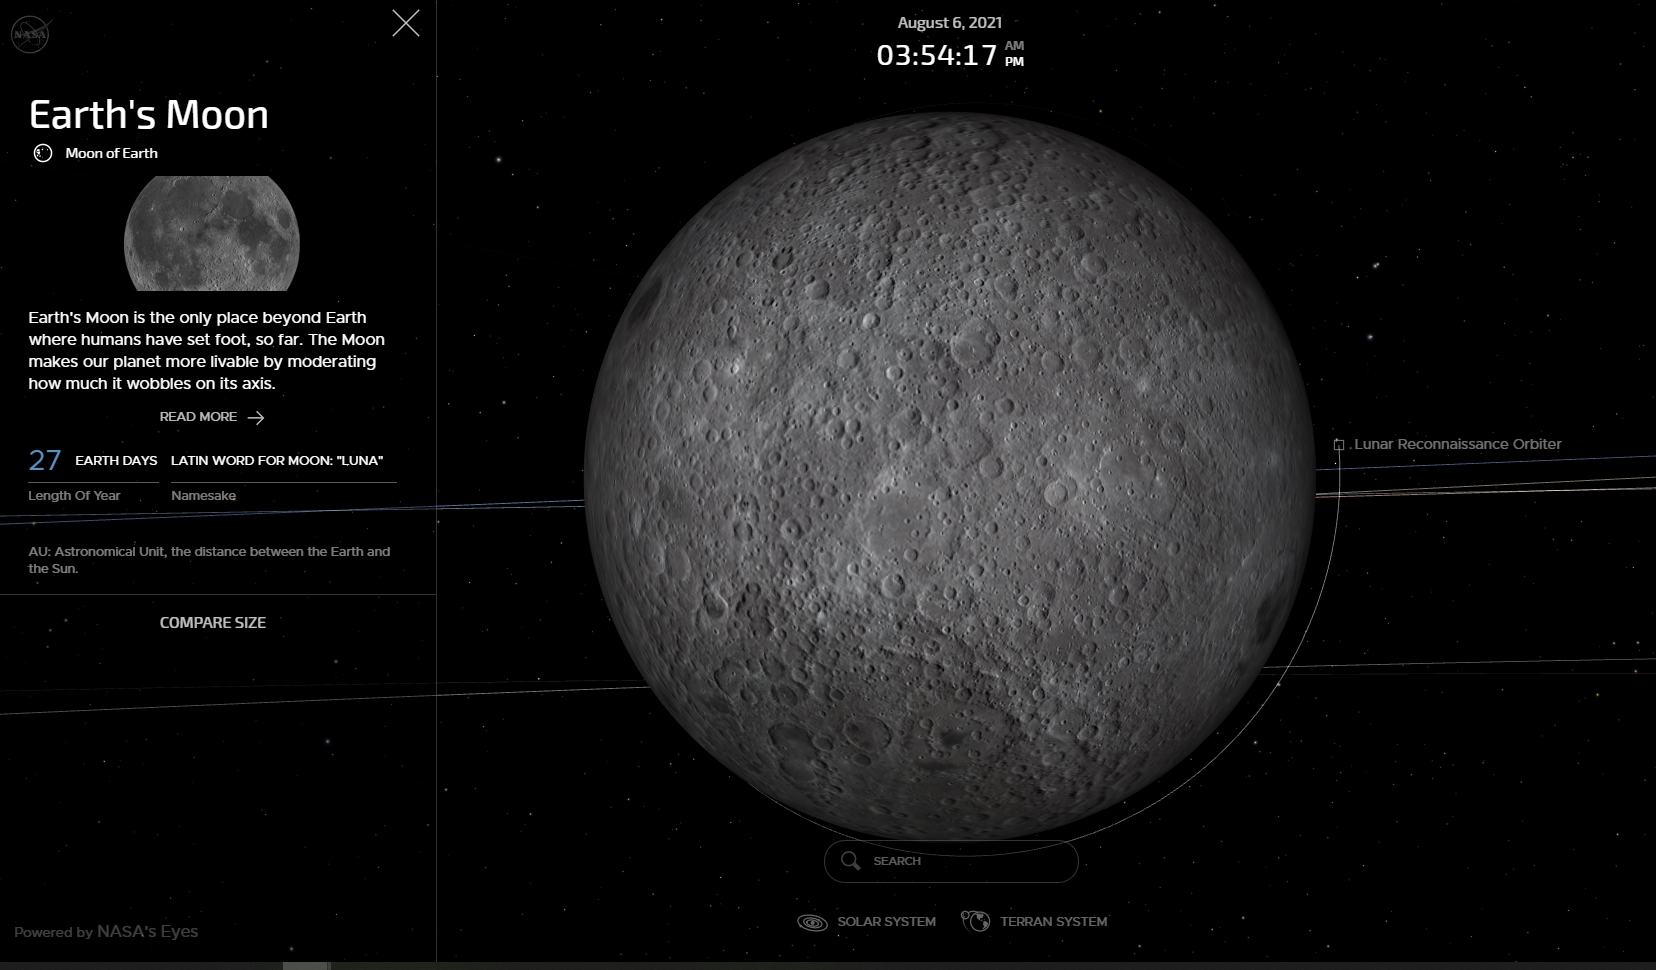Open the READ MORE link

click(x=212, y=417)
